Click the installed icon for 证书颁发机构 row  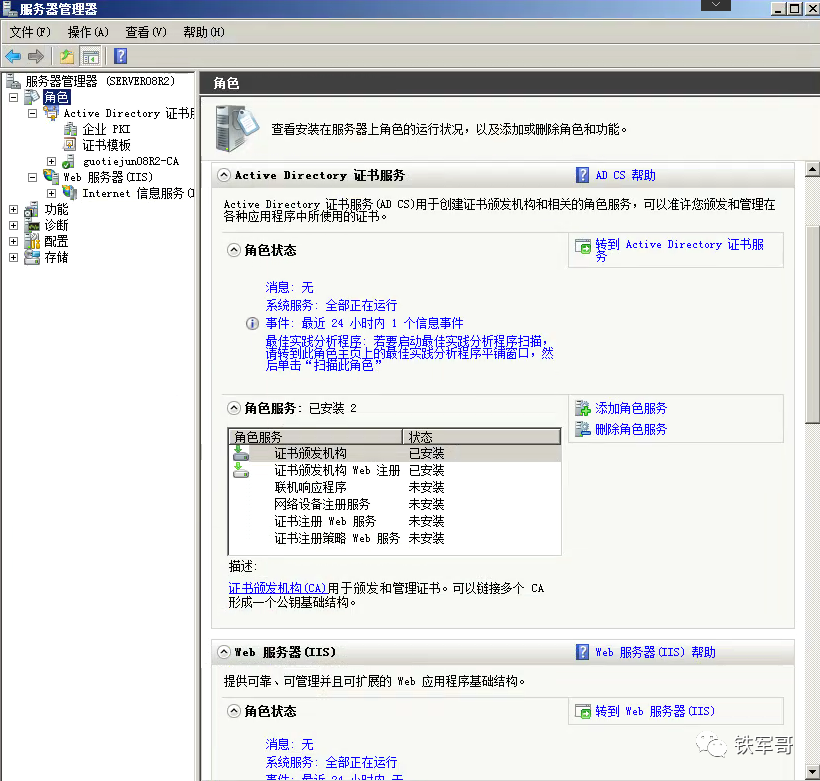point(241,453)
